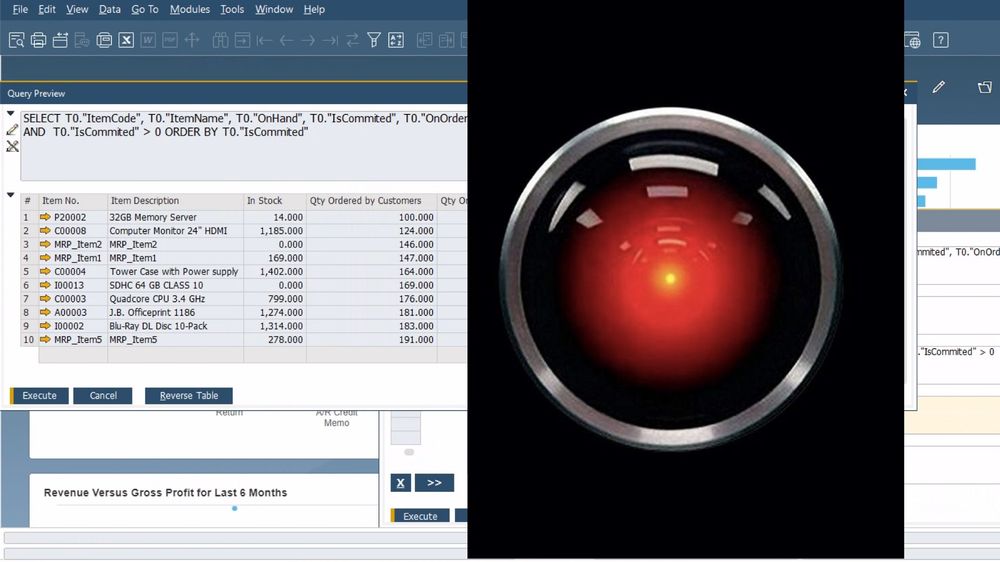The image size is (1000, 562).
Task: Click the Send SMS toolbar icon
Action: (82, 40)
